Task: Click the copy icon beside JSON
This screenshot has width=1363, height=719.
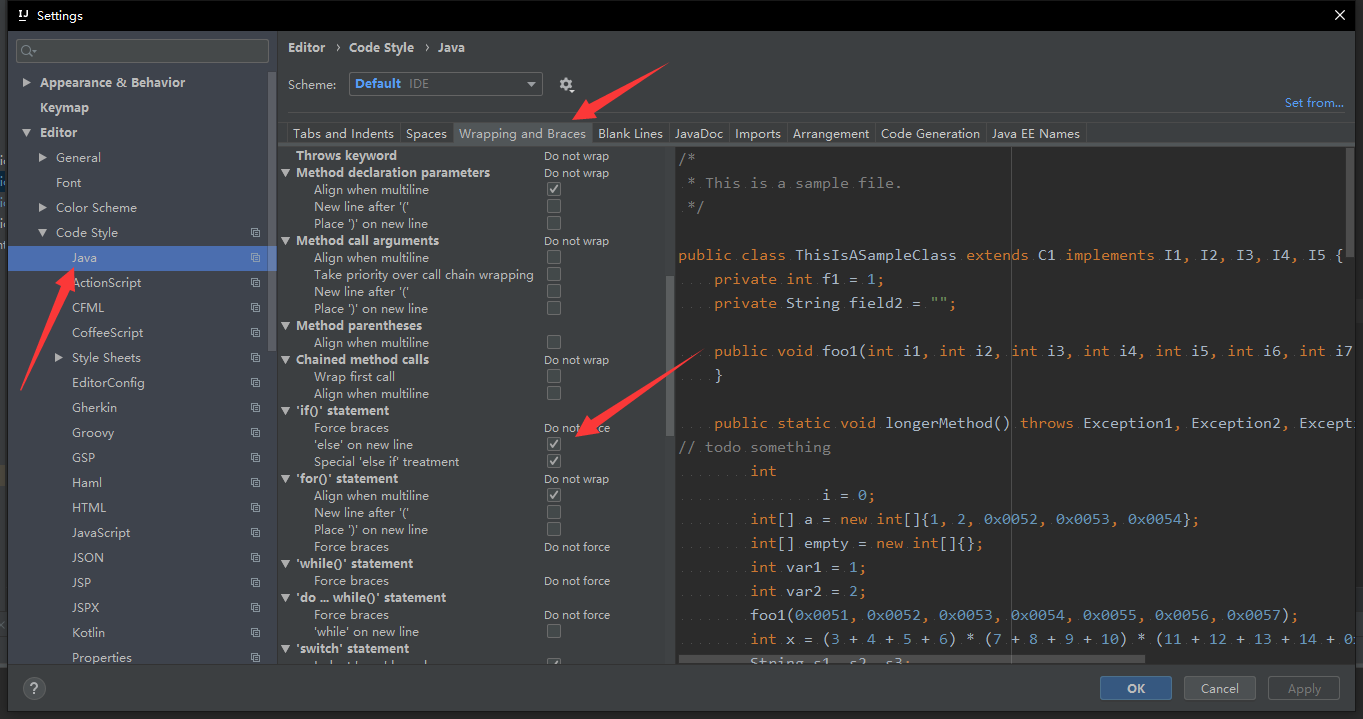Action: [255, 558]
